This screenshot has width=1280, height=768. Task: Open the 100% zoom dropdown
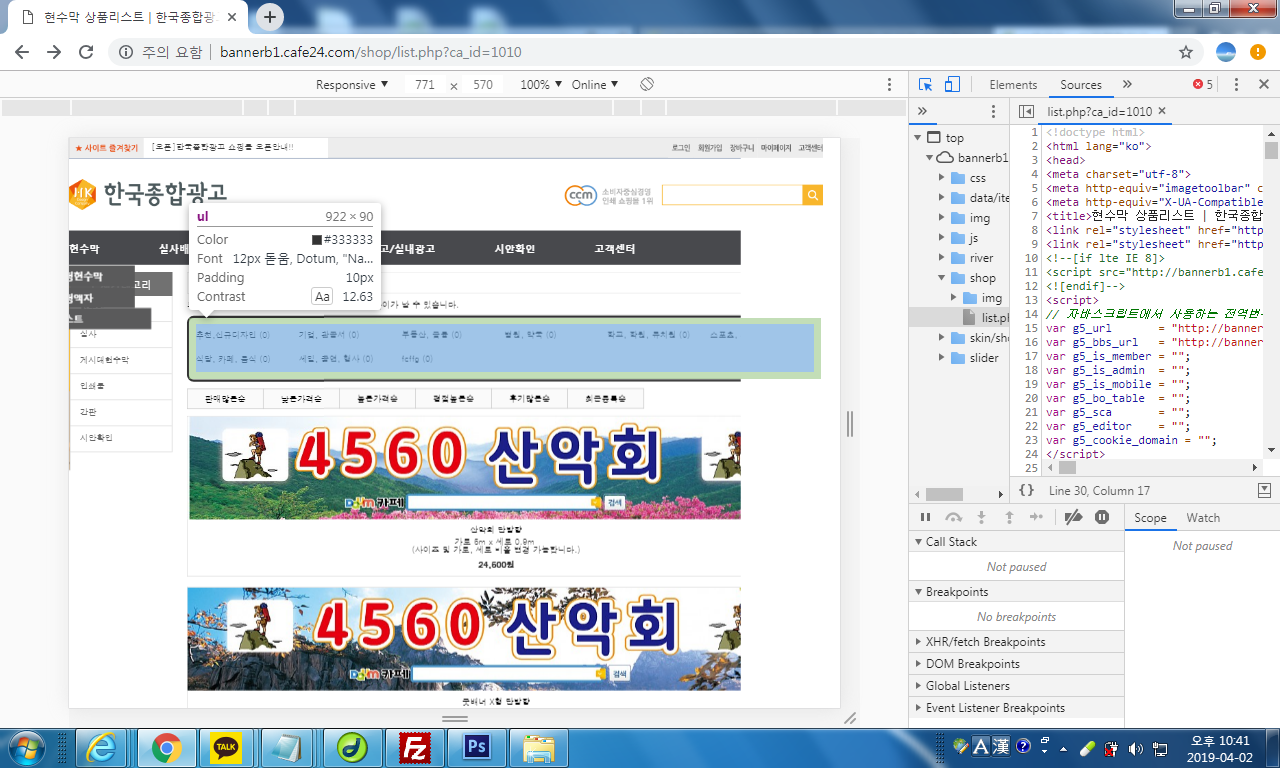[x=541, y=85]
